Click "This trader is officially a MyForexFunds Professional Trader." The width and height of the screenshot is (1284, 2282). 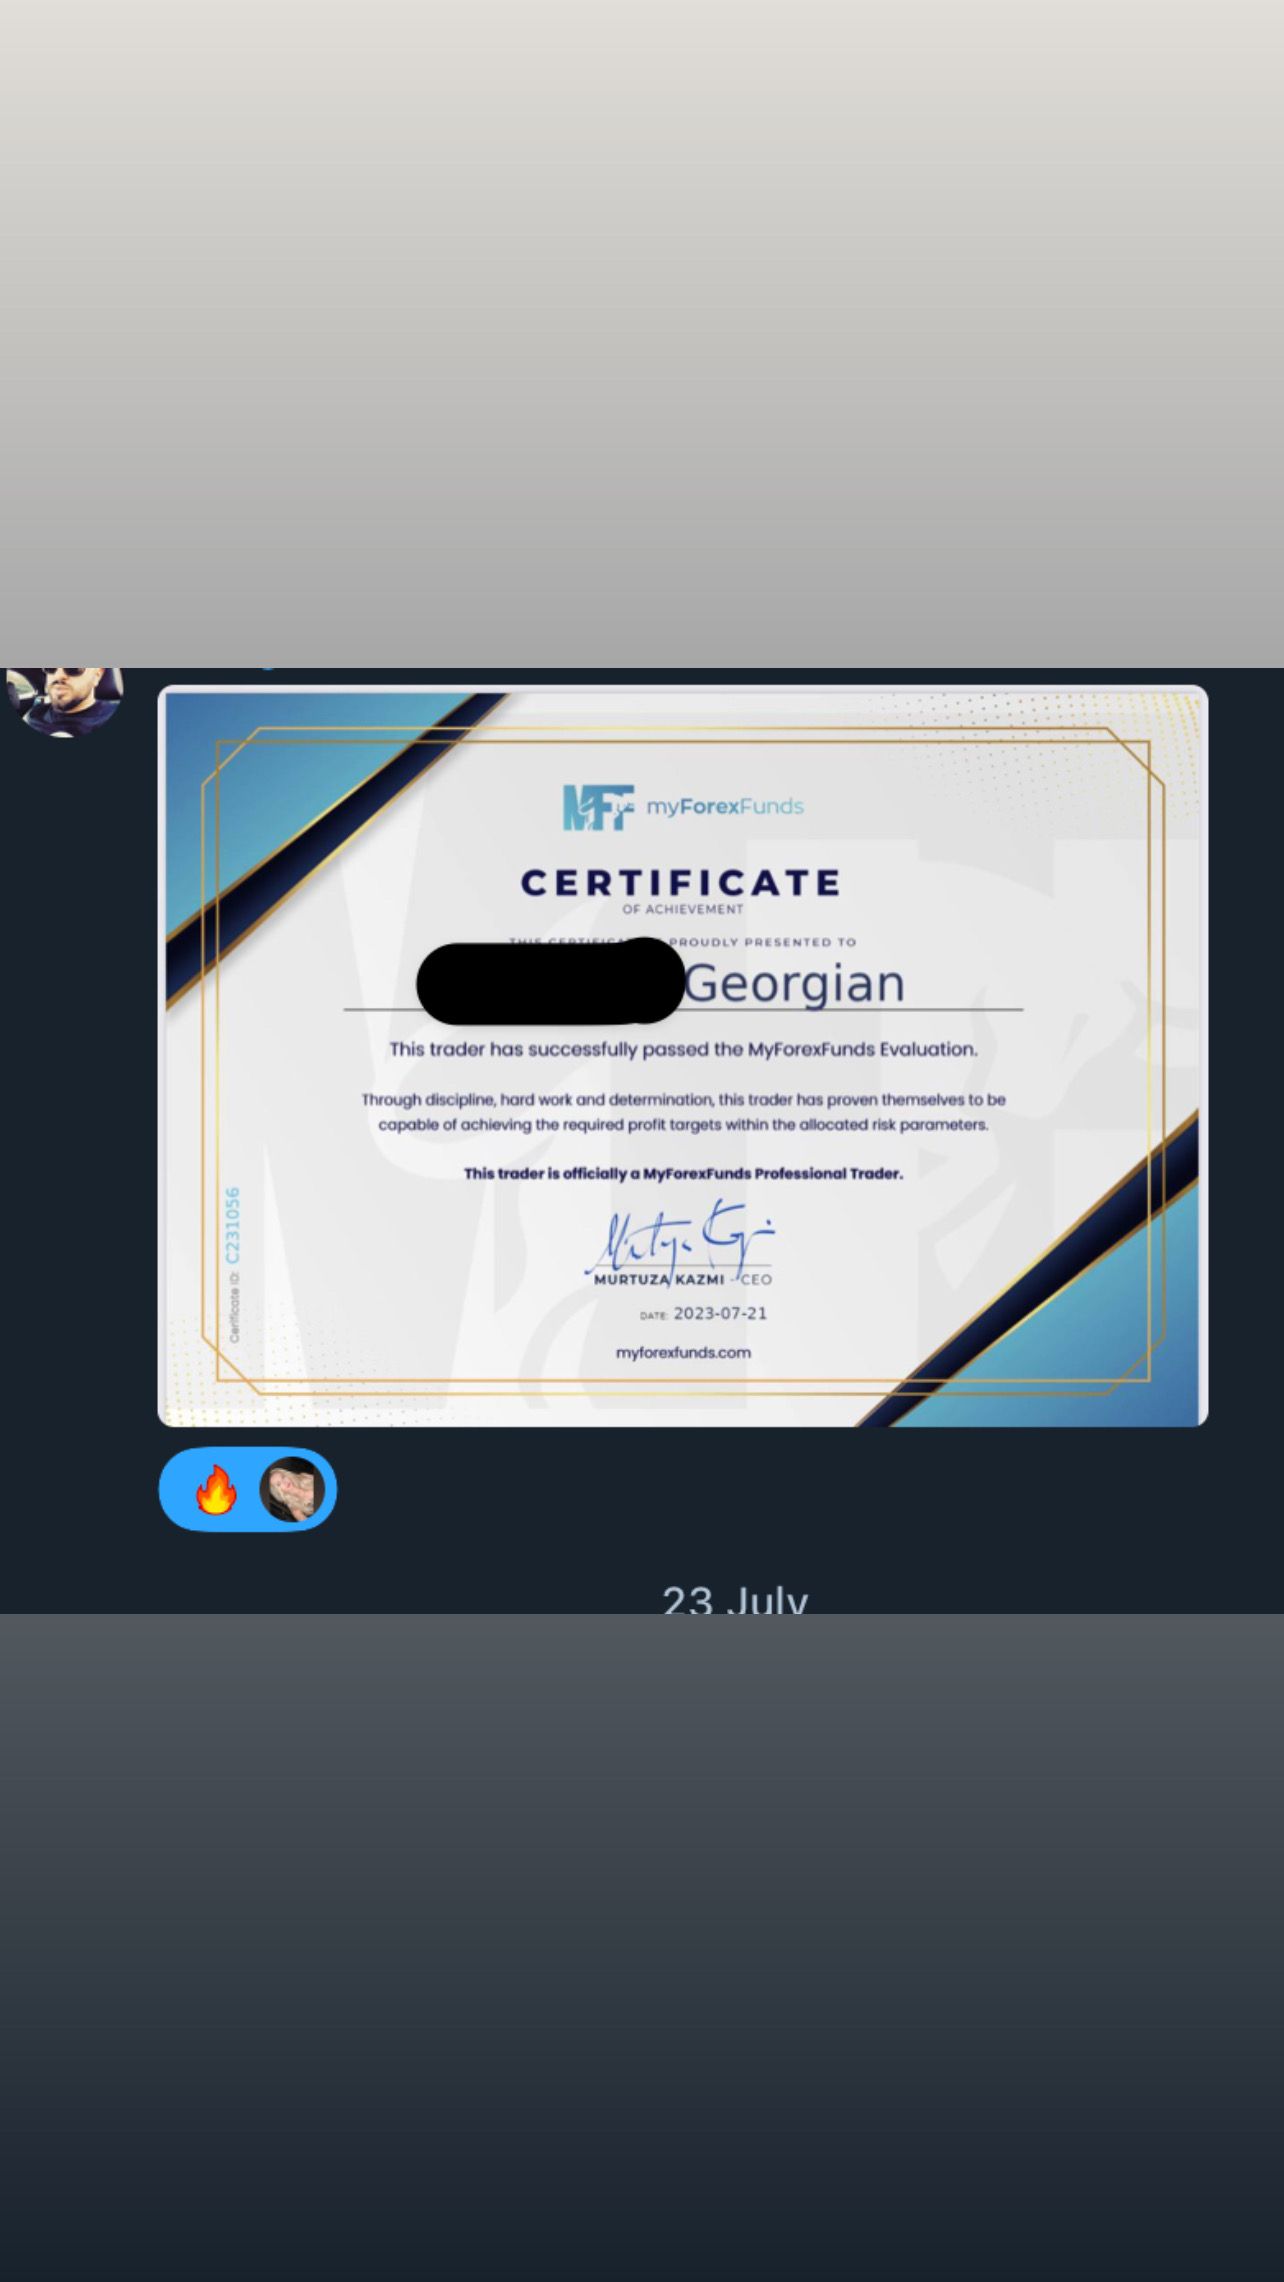[683, 1173]
